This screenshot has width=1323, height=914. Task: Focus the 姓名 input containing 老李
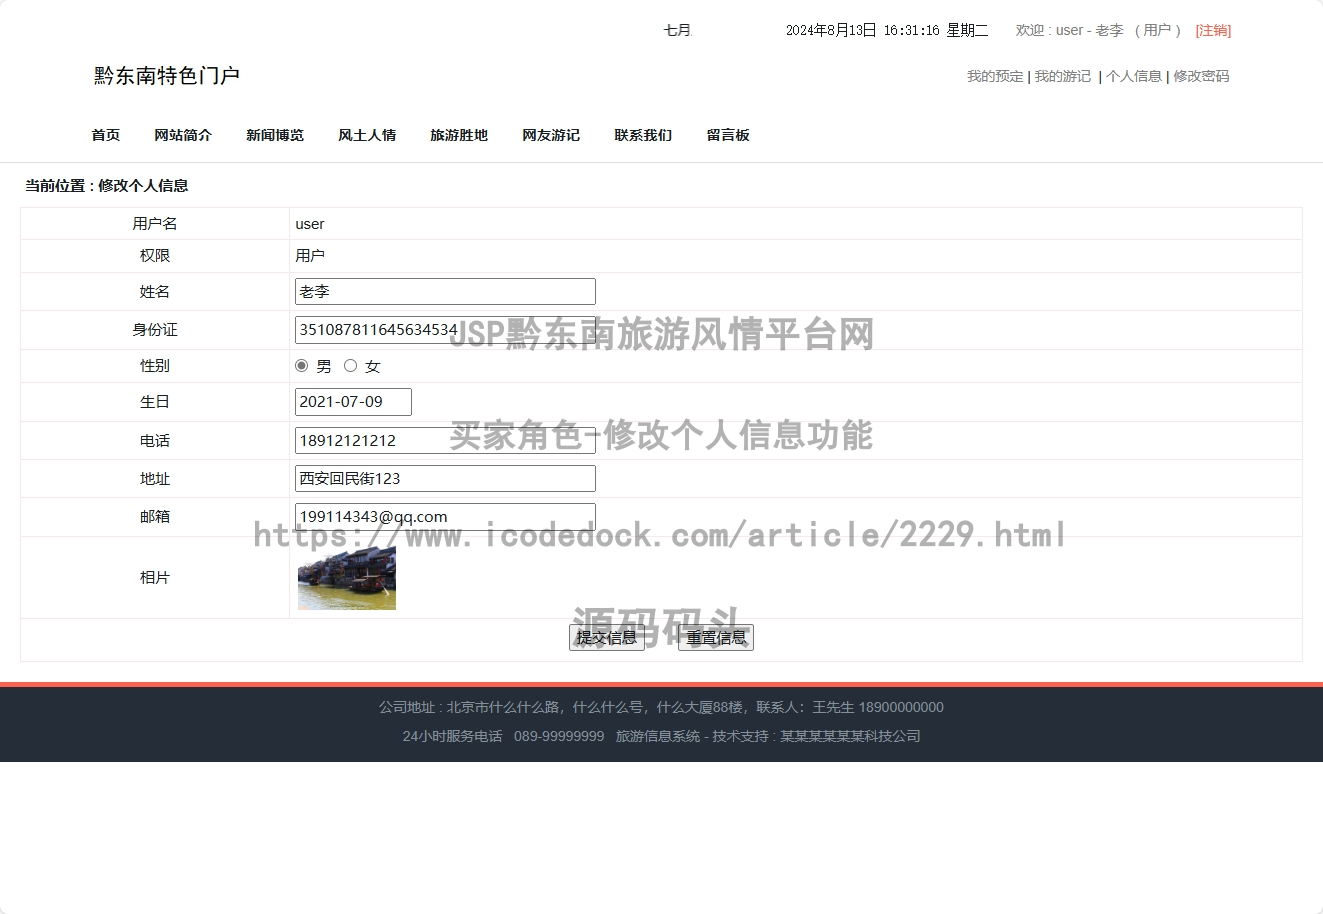point(445,292)
